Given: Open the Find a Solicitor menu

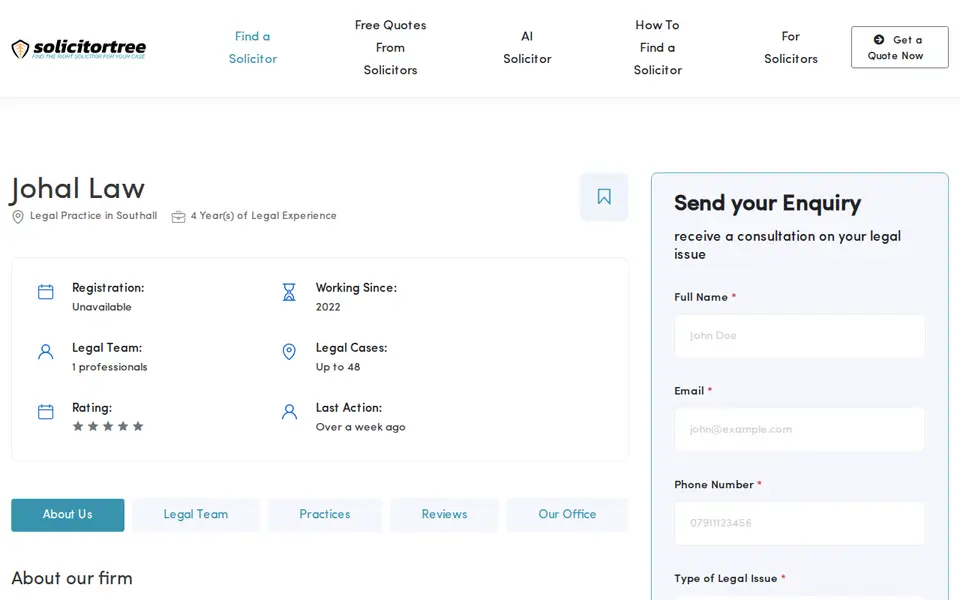Looking at the screenshot, I should tap(253, 48).
